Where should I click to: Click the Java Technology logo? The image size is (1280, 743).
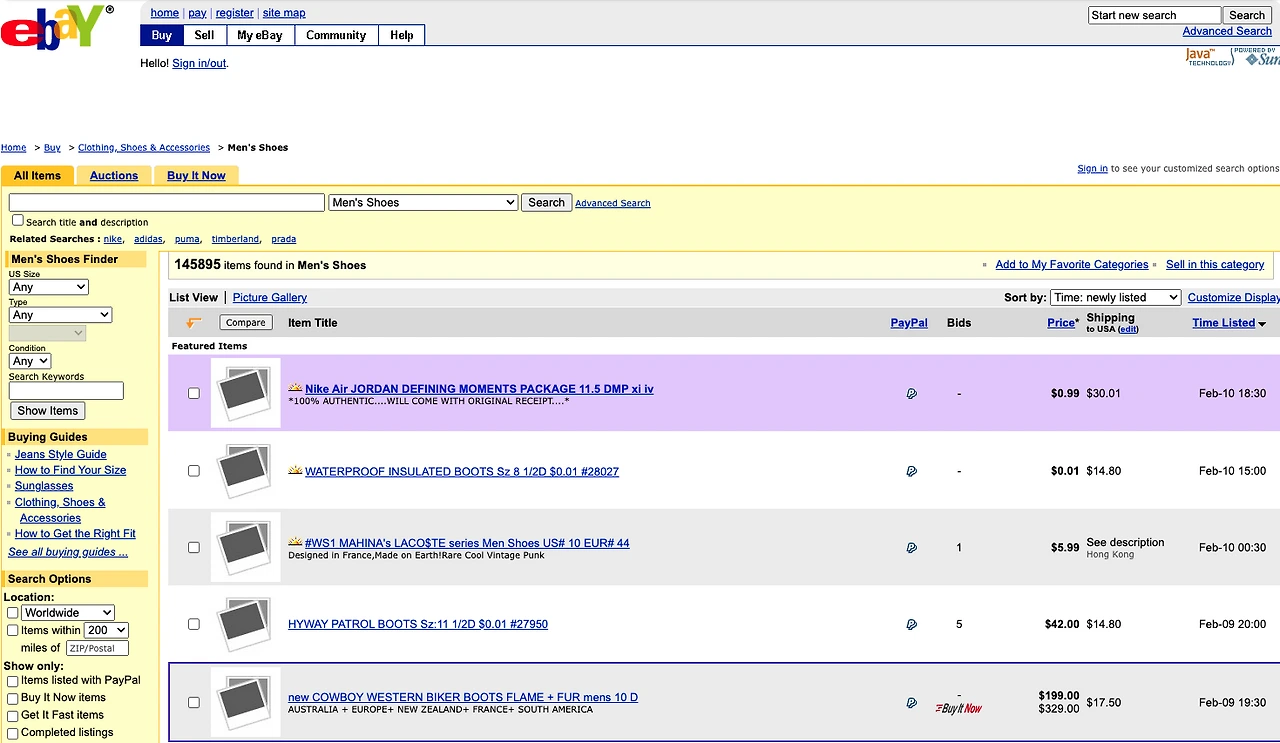pyautogui.click(x=1208, y=57)
